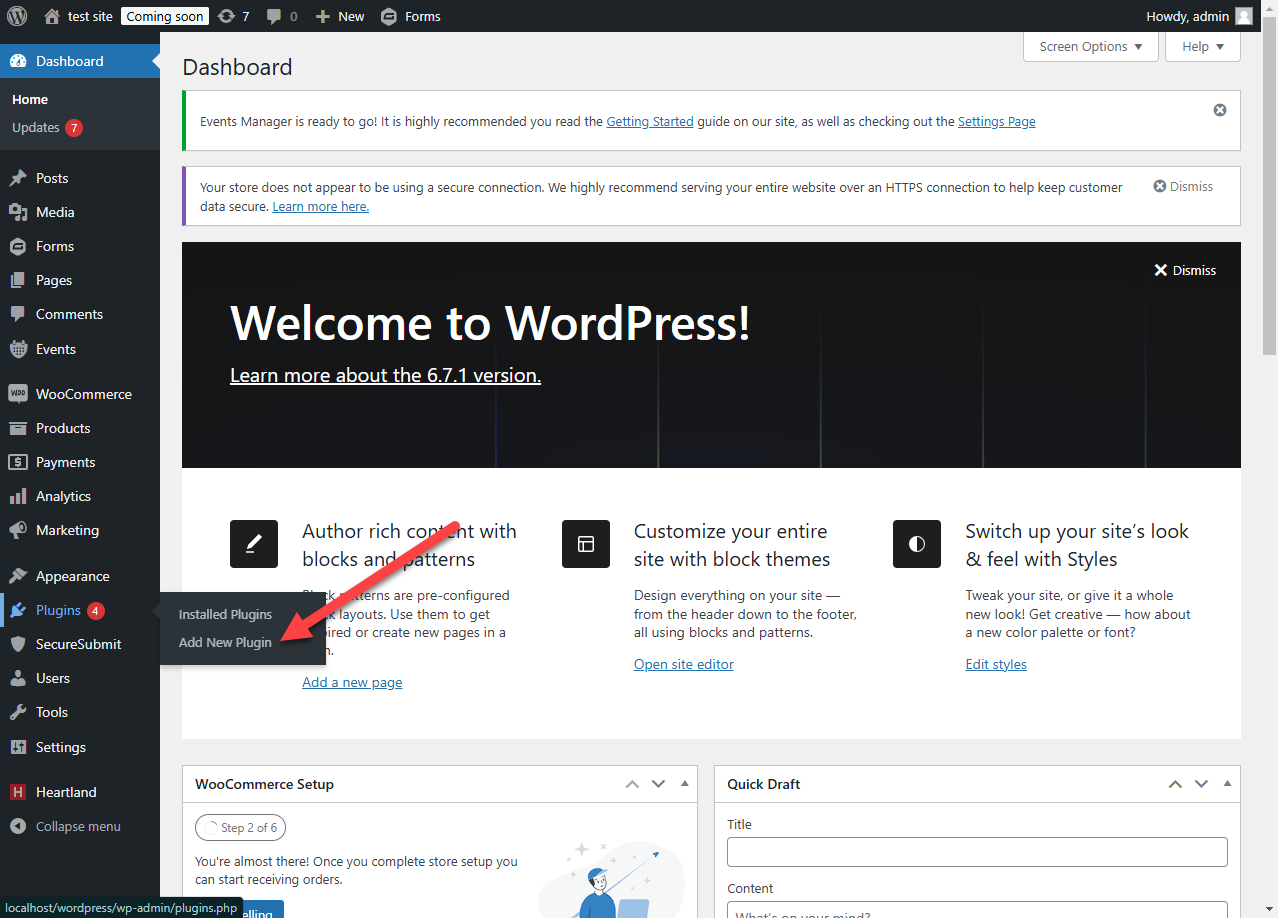Click the layout icon for block themes
Image resolution: width=1278 pixels, height=918 pixels.
point(586,544)
